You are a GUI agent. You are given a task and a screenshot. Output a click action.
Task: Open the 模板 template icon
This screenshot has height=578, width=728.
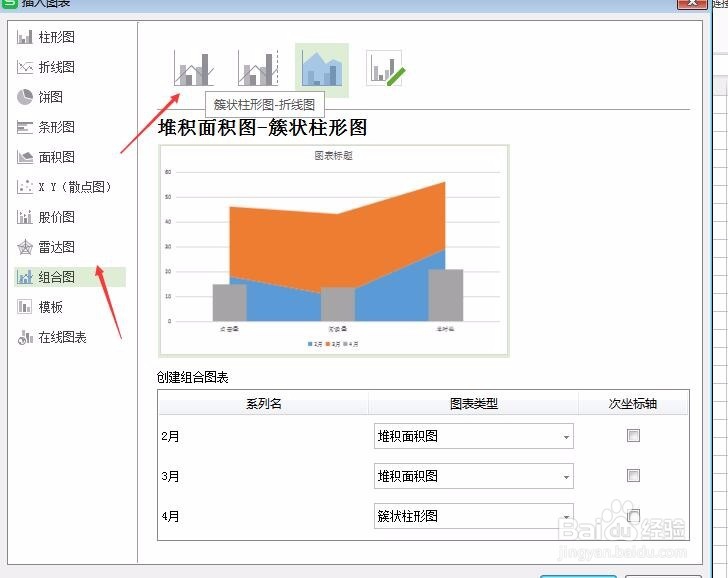25,307
